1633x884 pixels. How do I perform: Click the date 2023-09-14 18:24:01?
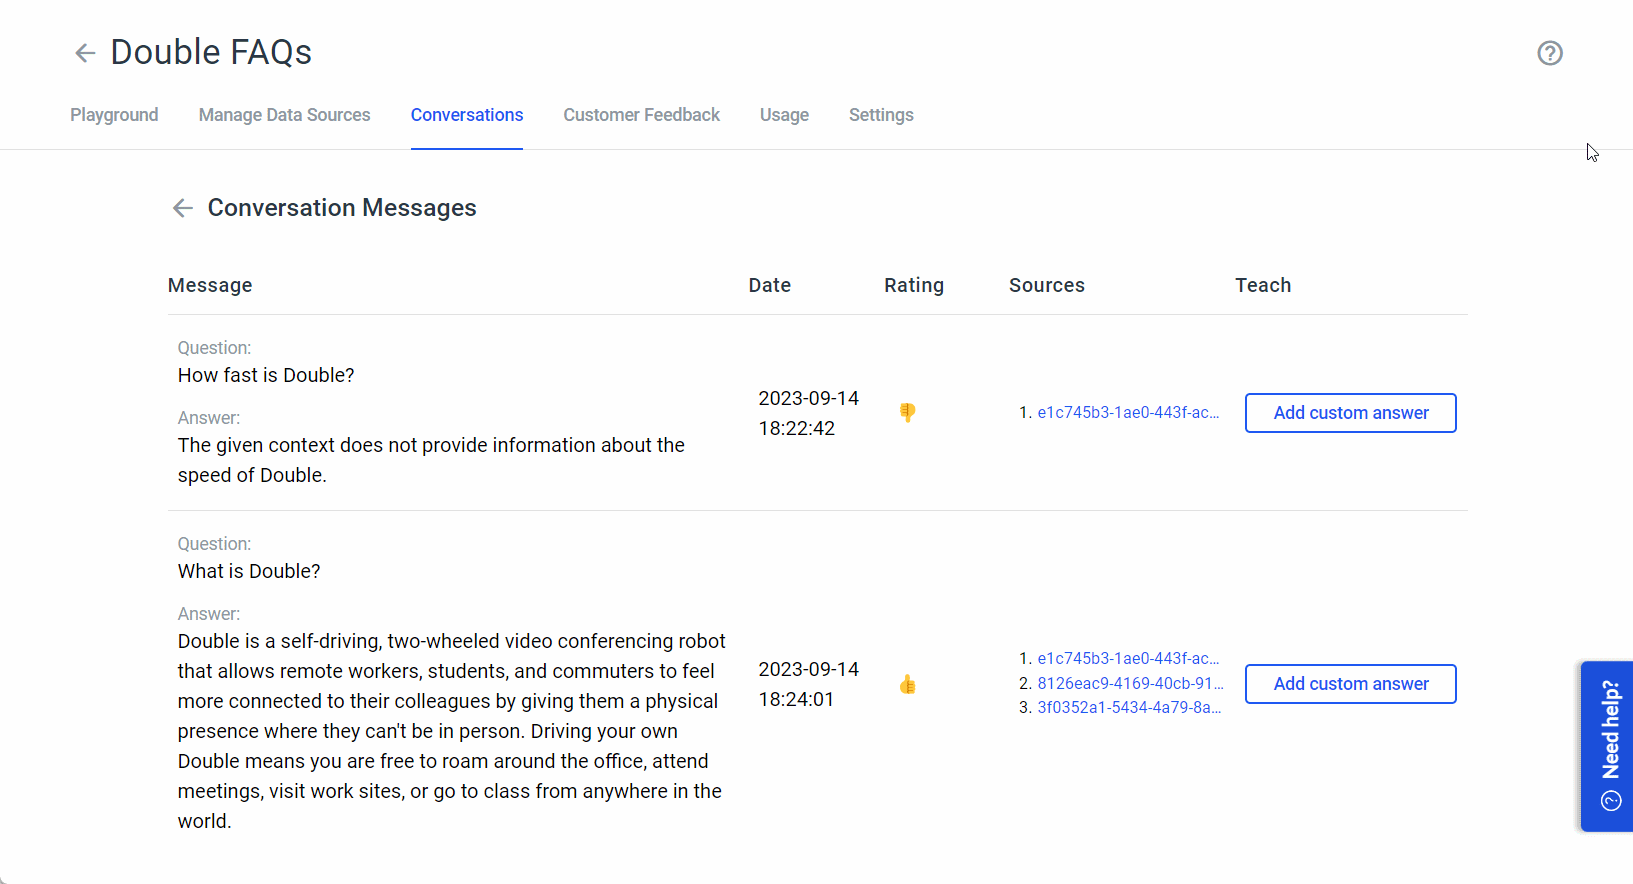[x=808, y=684]
